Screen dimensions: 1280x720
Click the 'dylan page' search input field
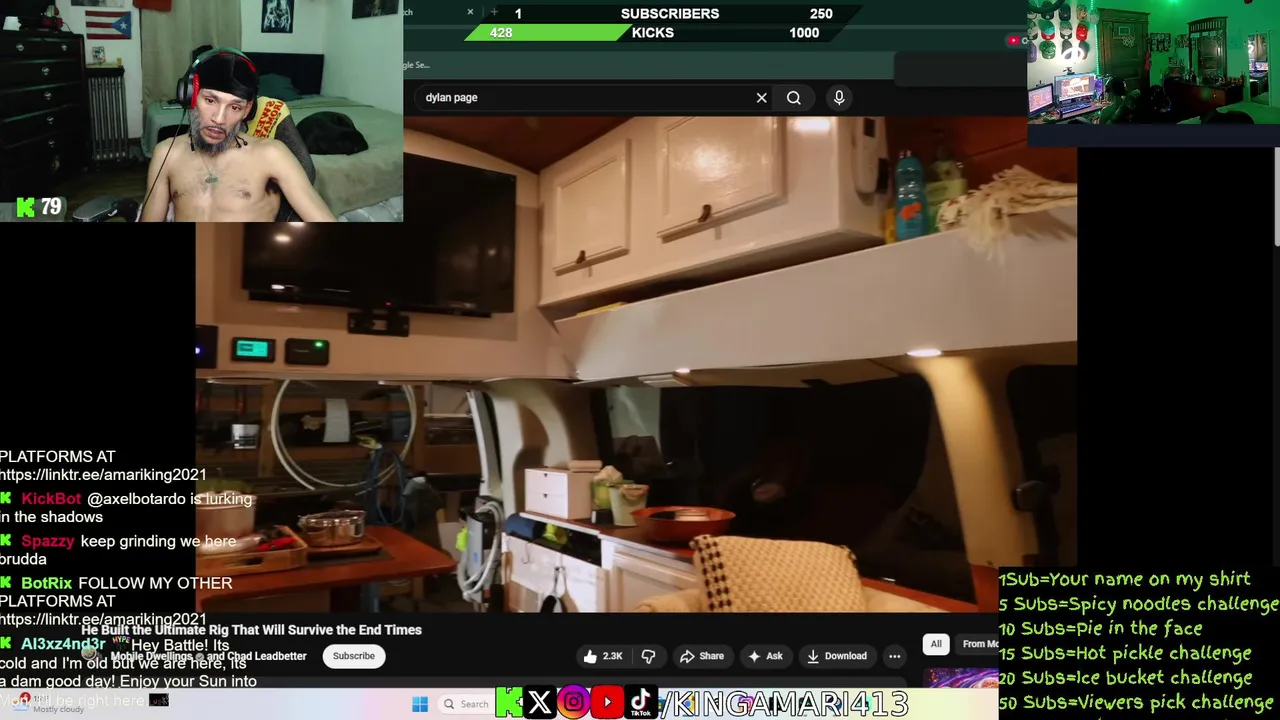(585, 98)
